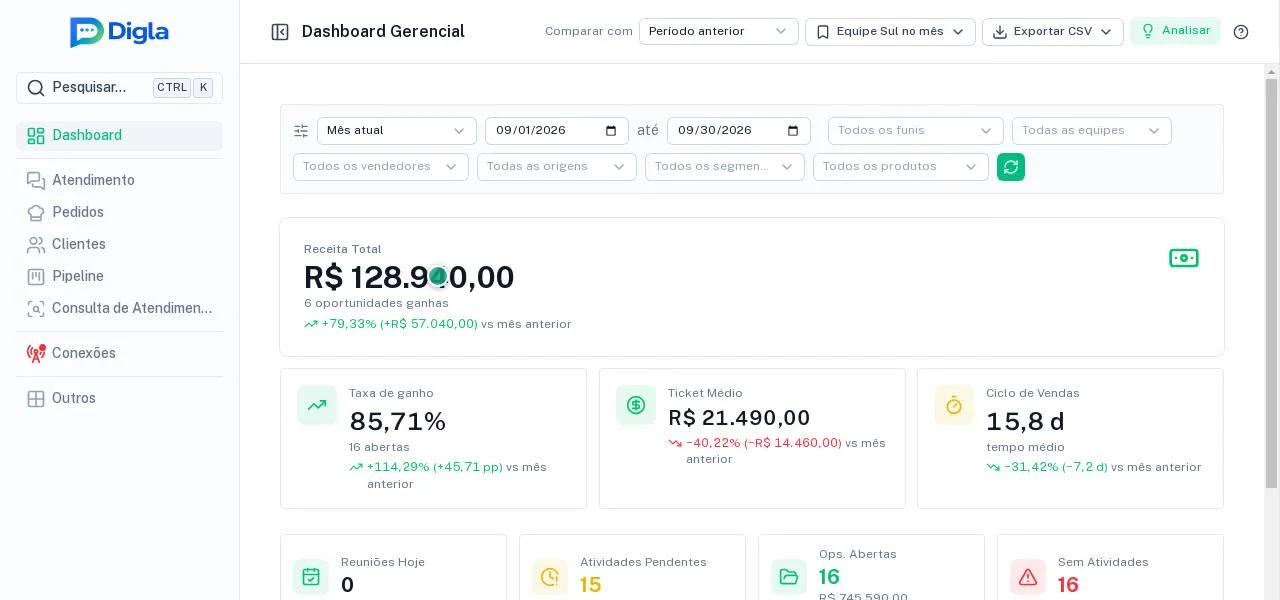Open the Mês atual period dropdown
The width and height of the screenshot is (1280, 600).
click(397, 131)
